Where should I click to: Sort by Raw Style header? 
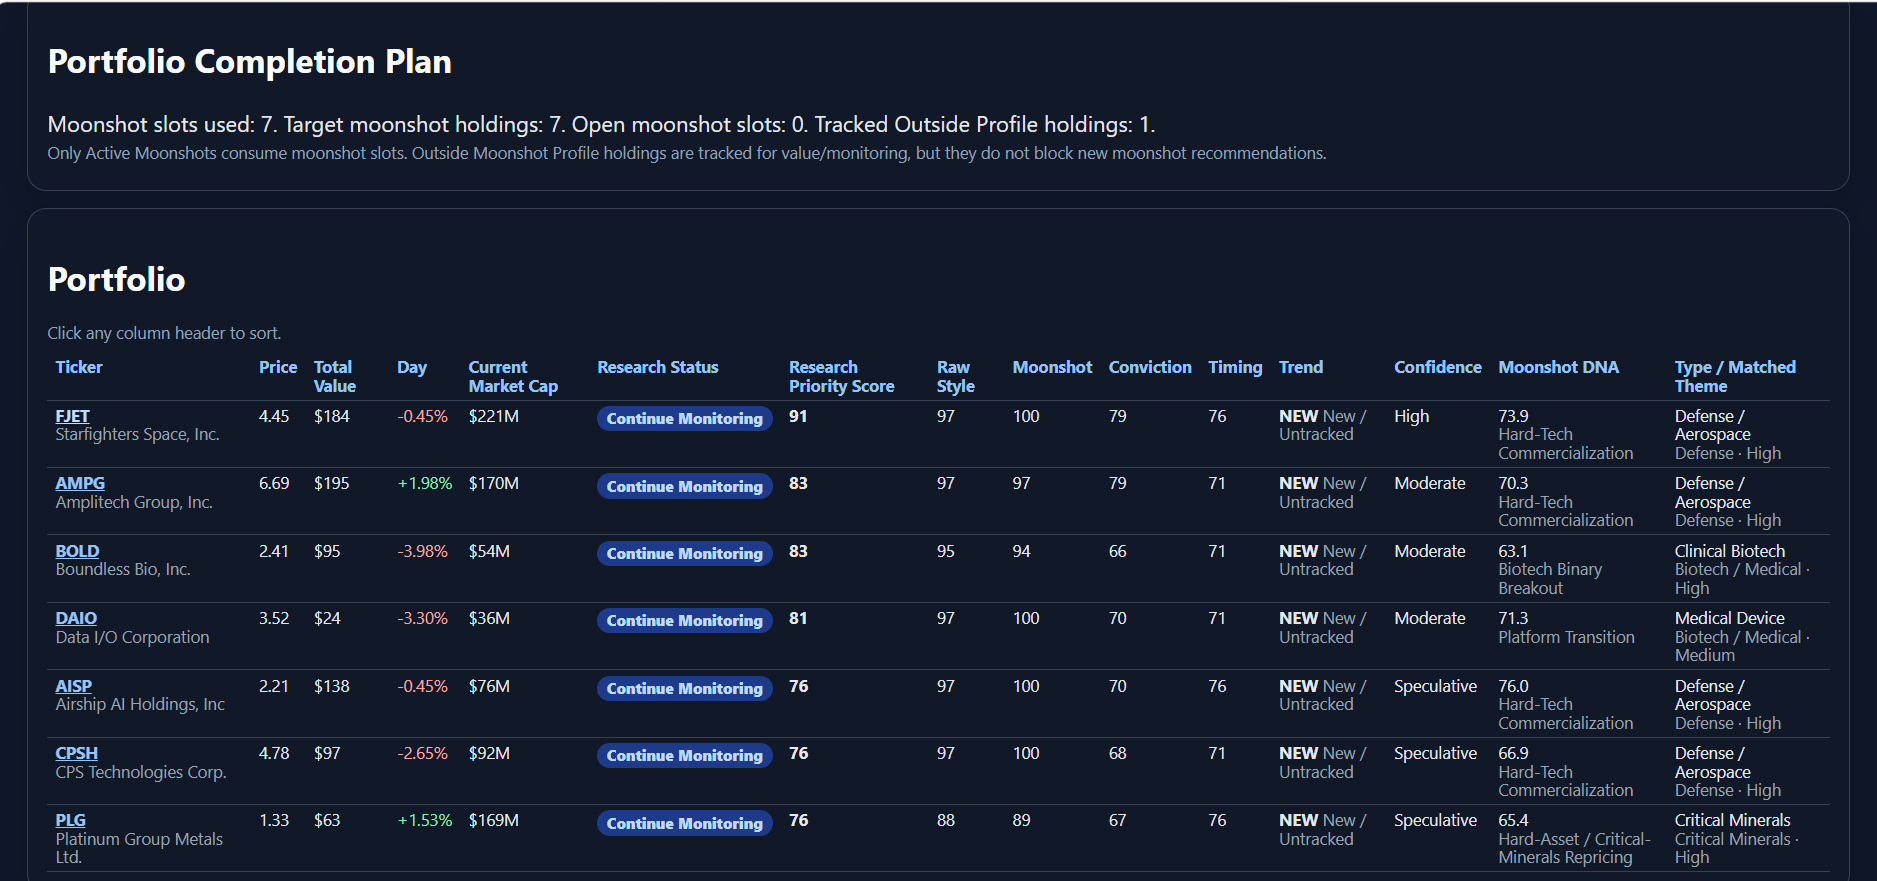coord(955,376)
